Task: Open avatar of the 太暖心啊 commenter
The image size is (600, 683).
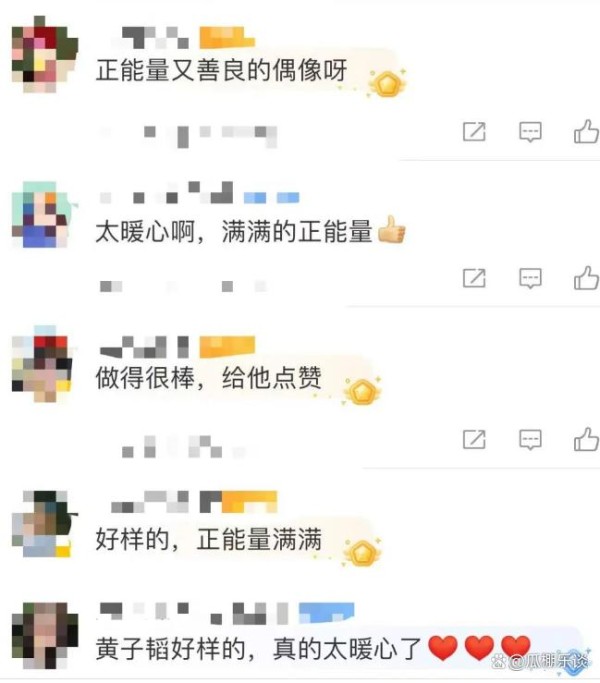Action: [x=41, y=215]
